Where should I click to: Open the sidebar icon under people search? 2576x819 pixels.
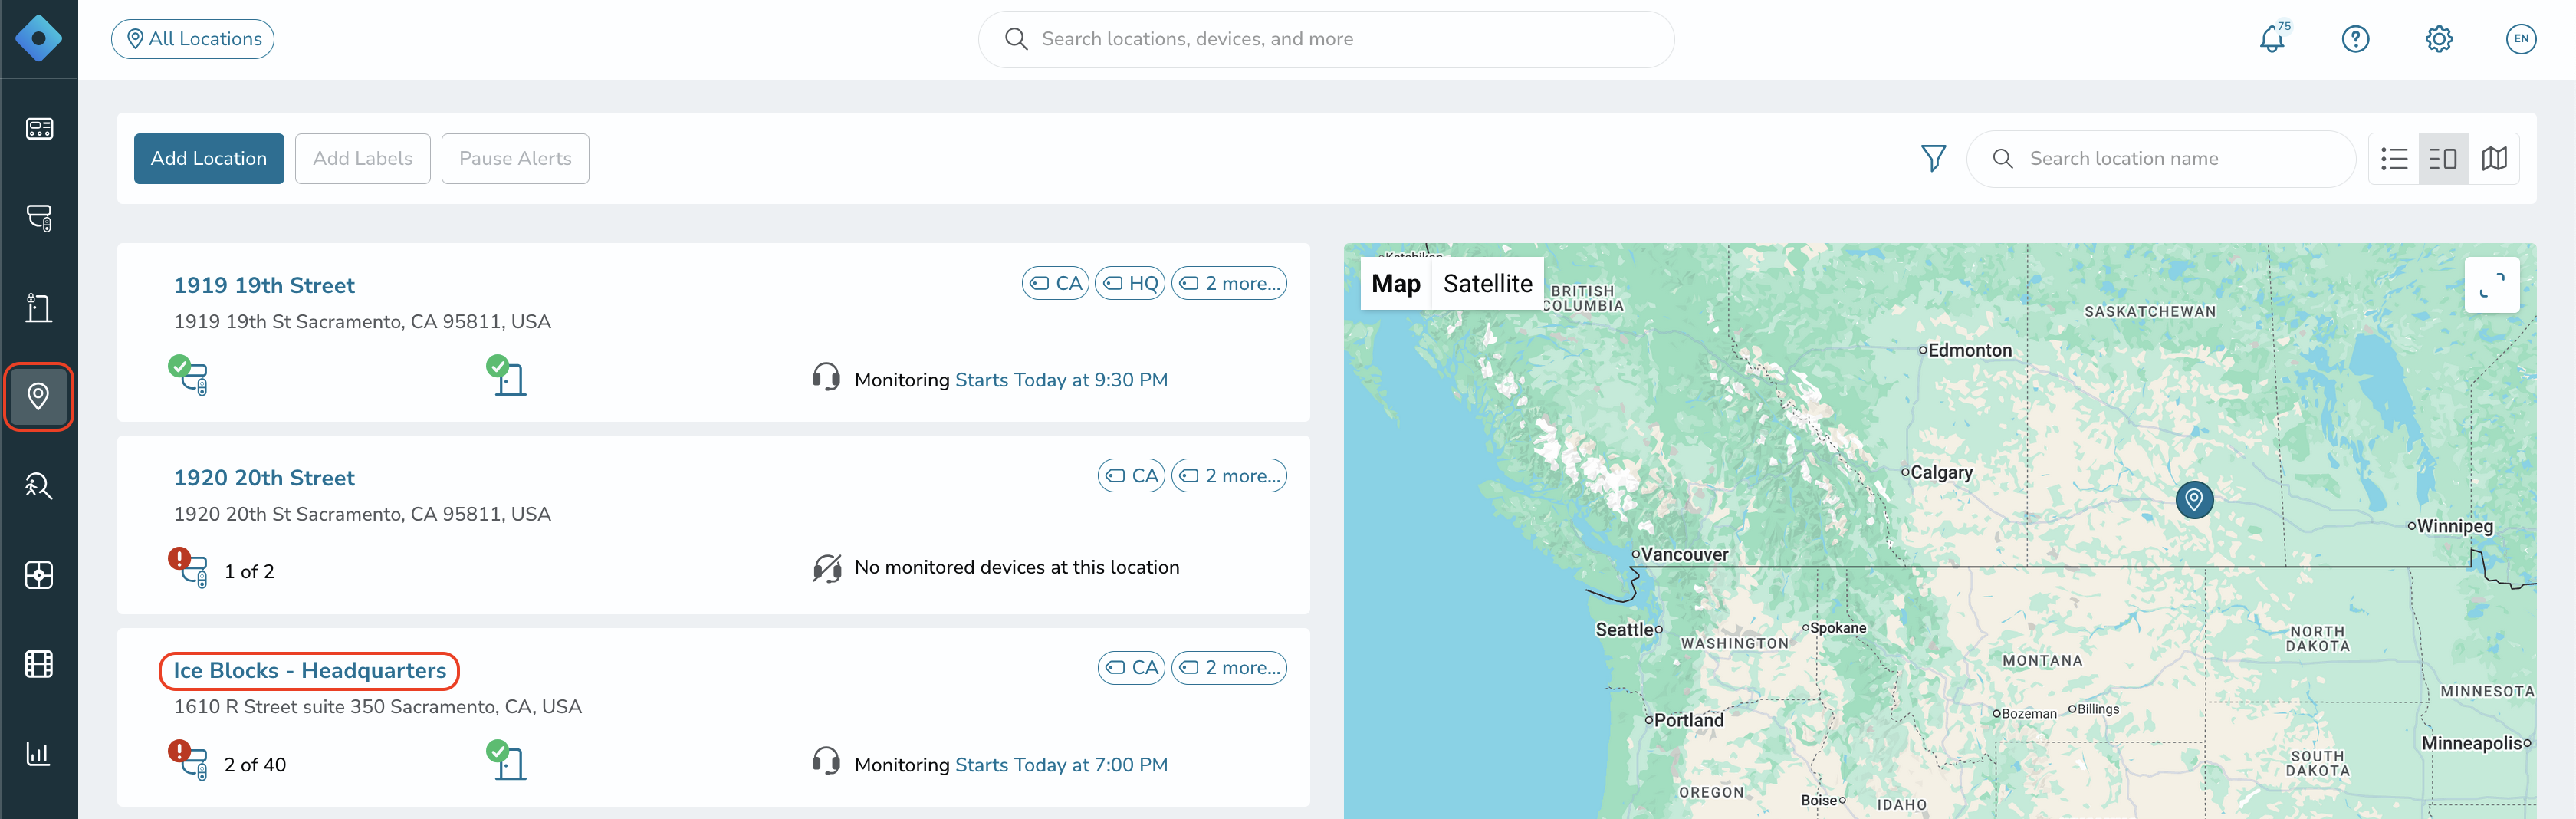(39, 575)
